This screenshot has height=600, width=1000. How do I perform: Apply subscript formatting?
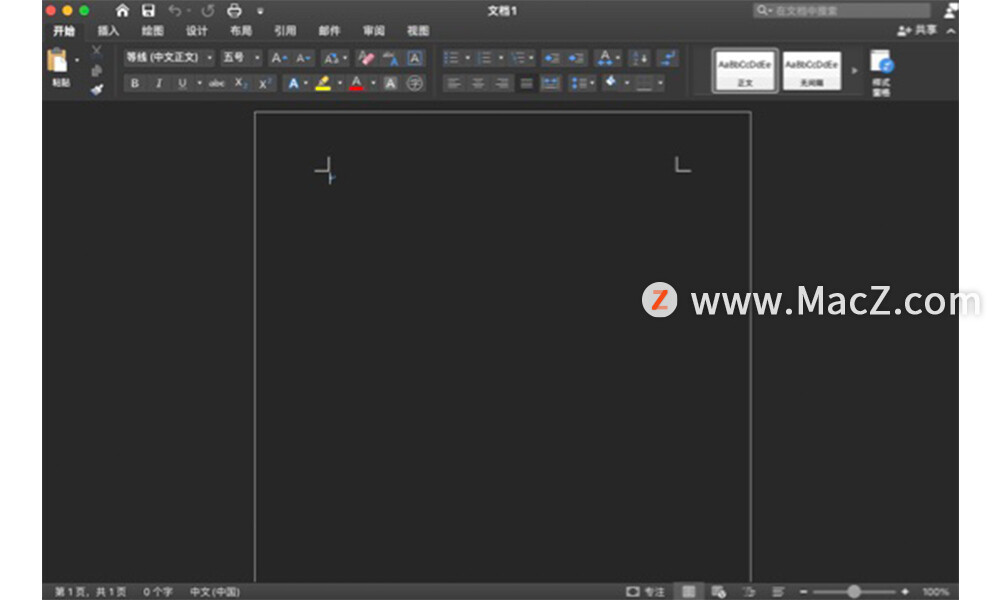pos(242,83)
